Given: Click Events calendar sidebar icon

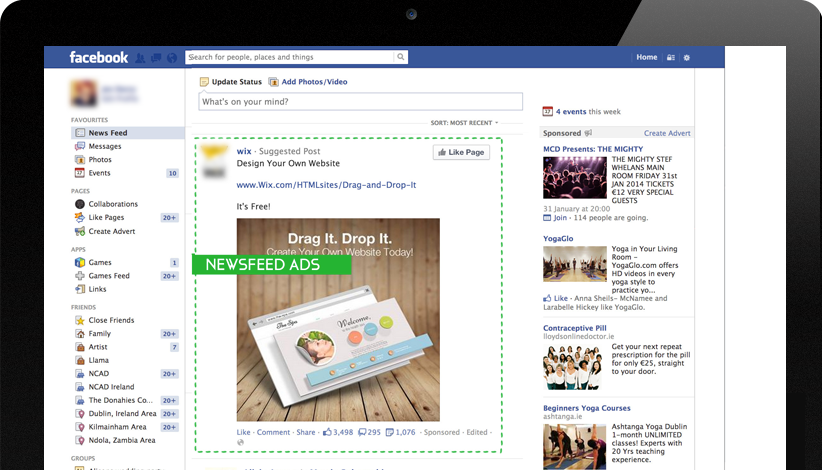Looking at the screenshot, I should pos(80,173).
